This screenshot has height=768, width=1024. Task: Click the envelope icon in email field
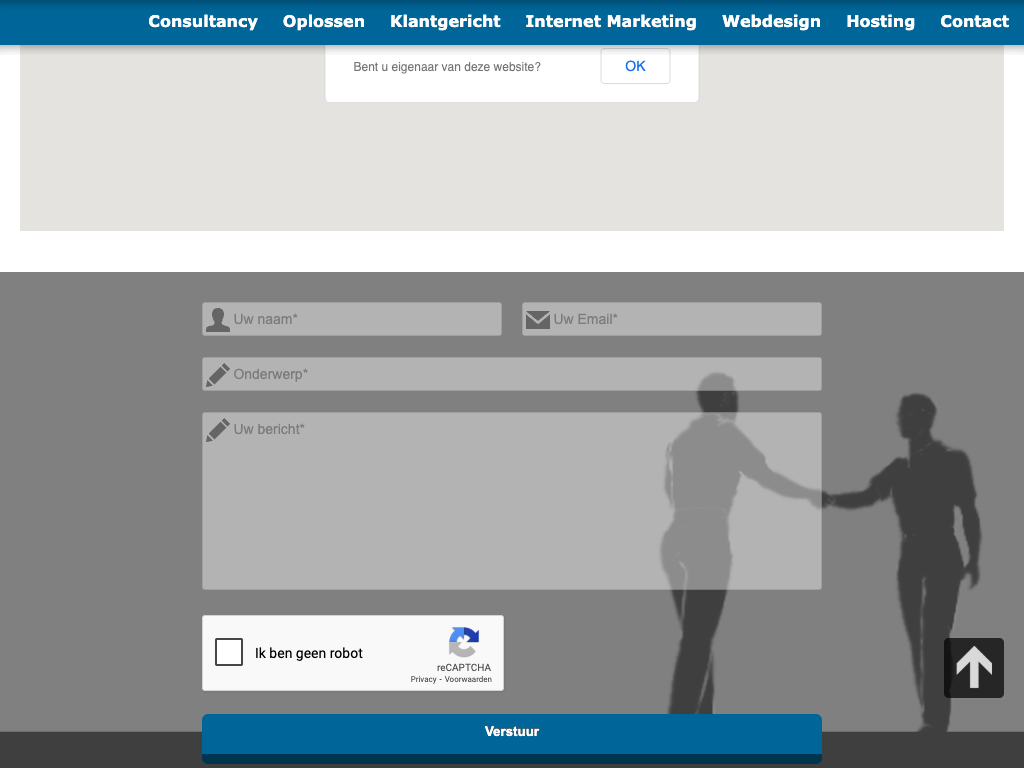[538, 320]
